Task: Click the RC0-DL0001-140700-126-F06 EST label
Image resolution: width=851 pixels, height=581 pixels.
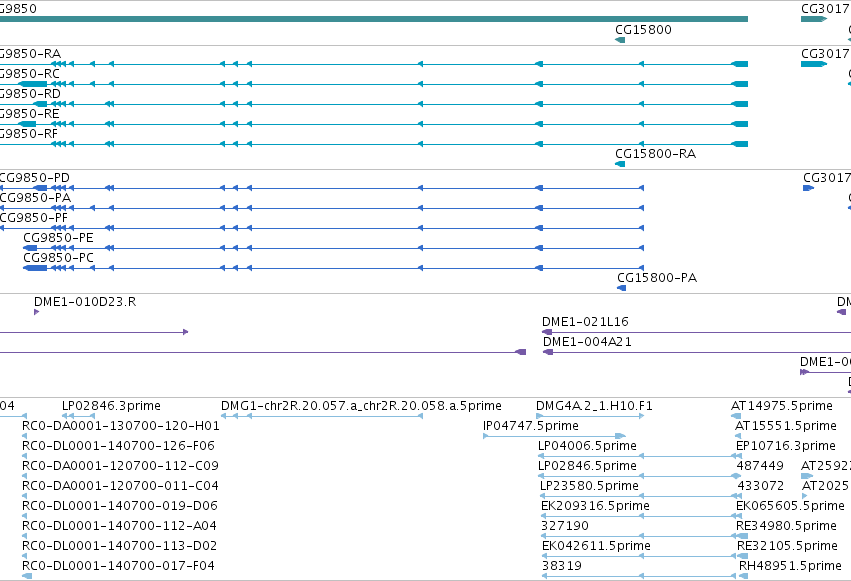Action: pyautogui.click(x=118, y=446)
